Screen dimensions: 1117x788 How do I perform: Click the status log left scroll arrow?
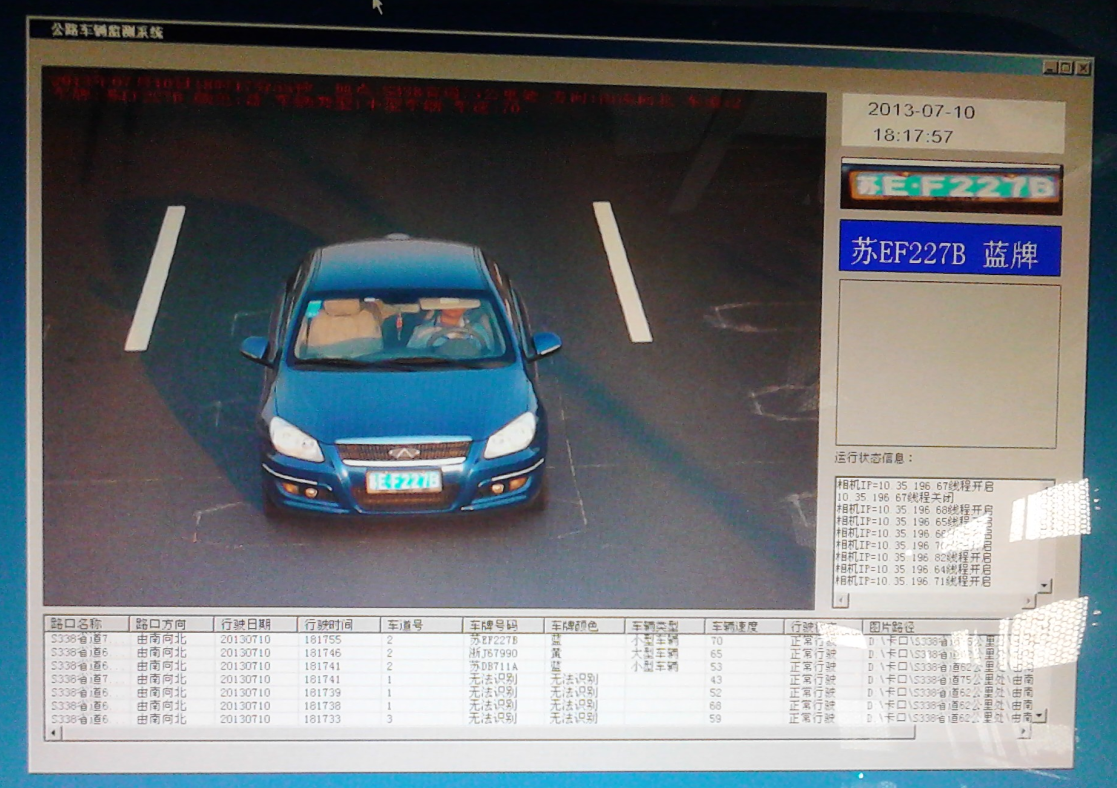coord(841,600)
